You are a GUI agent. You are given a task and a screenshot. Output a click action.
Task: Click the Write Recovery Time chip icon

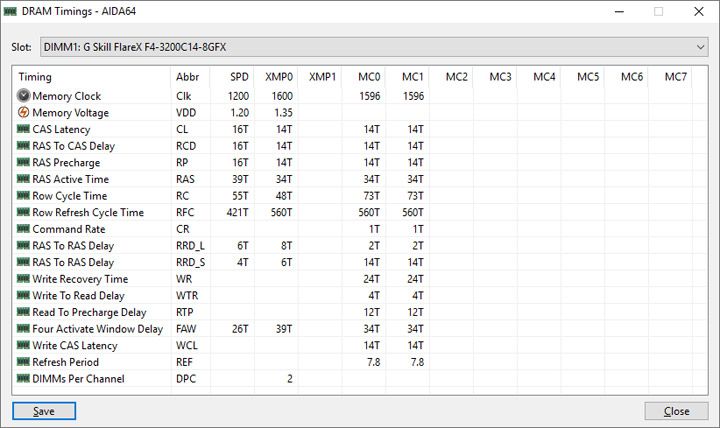click(x=23, y=279)
